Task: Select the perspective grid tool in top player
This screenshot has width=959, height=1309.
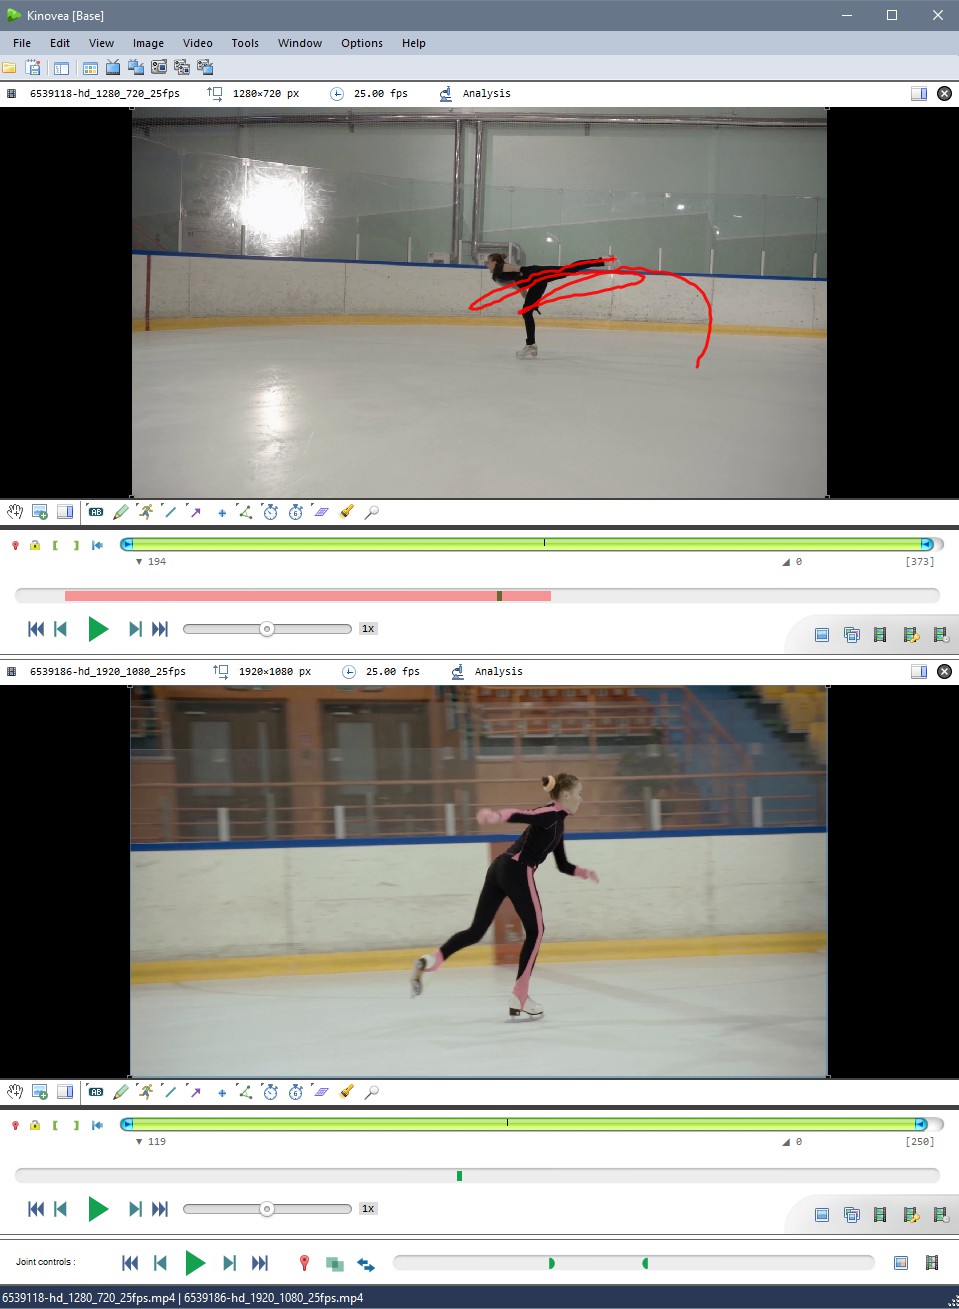Action: (321, 512)
